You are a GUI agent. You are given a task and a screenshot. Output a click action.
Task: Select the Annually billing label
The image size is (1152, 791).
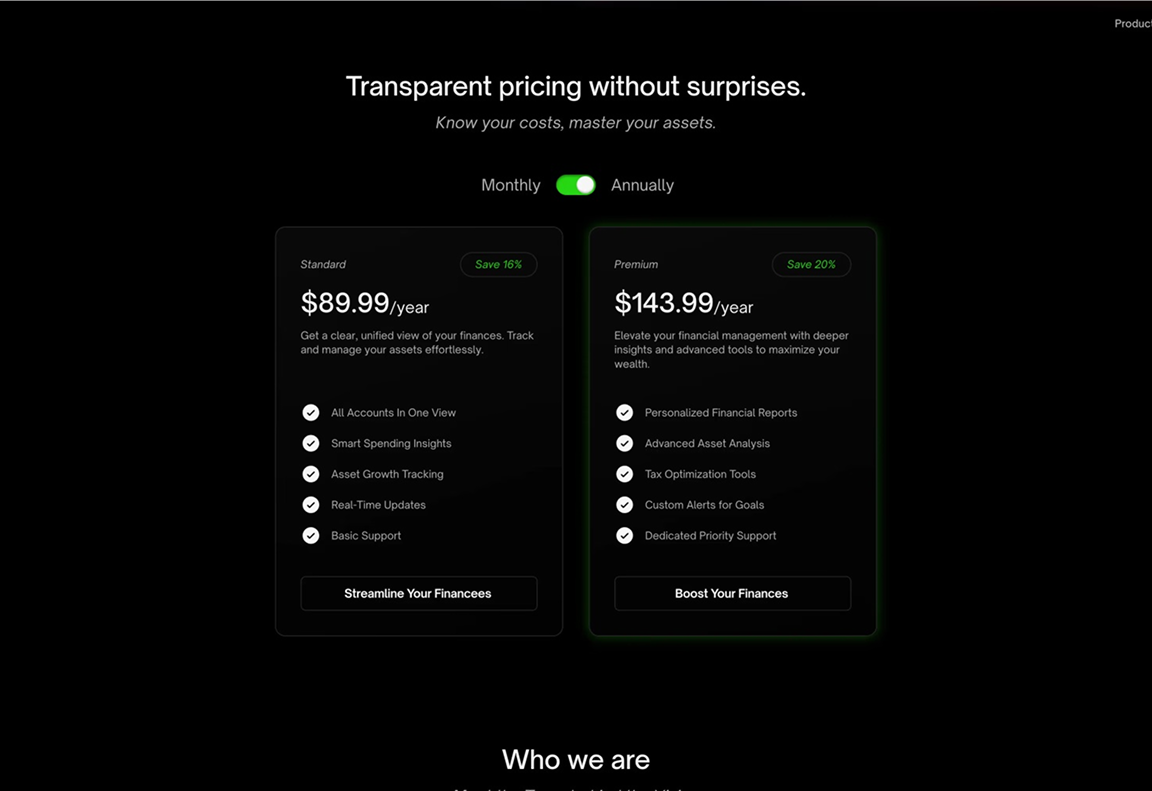pyautogui.click(x=642, y=185)
